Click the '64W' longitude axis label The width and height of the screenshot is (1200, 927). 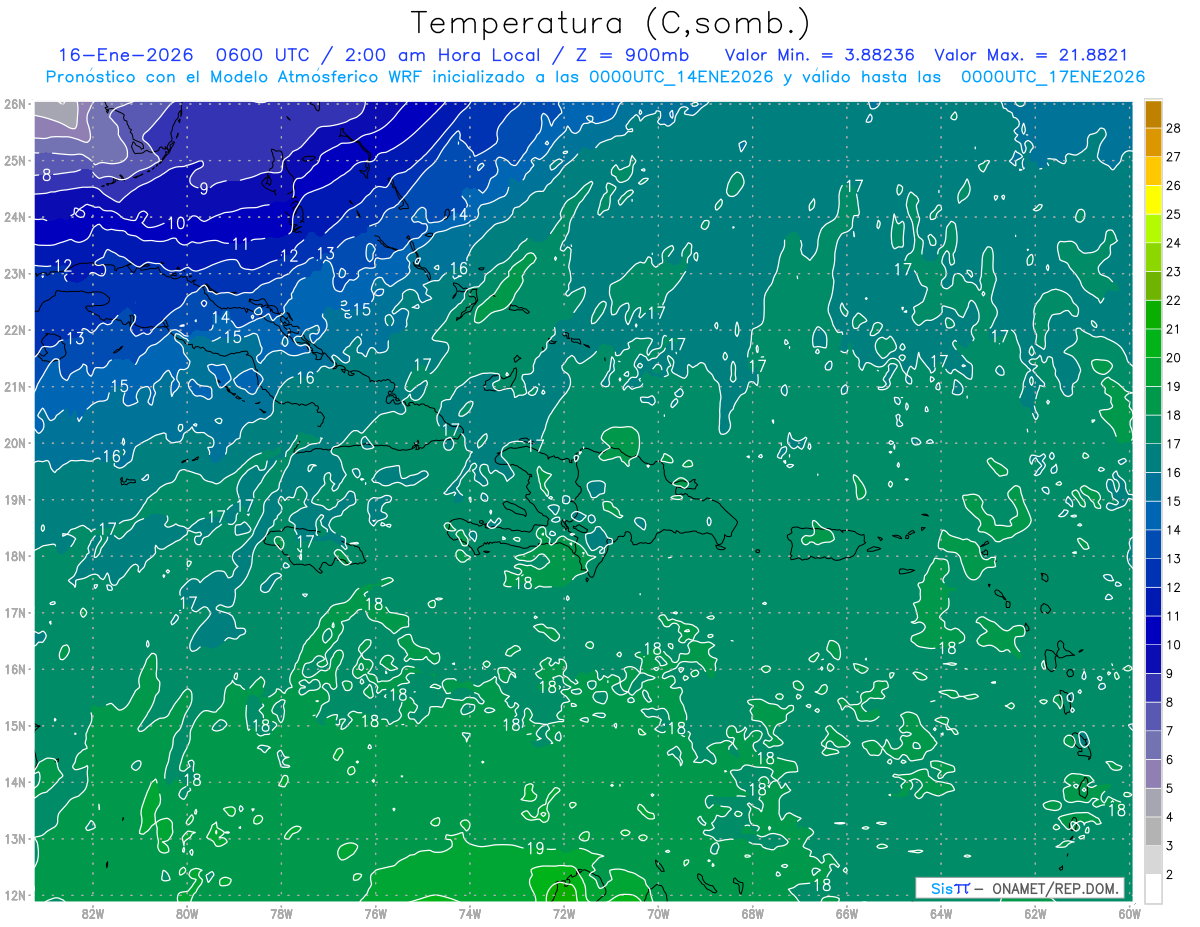point(940,913)
